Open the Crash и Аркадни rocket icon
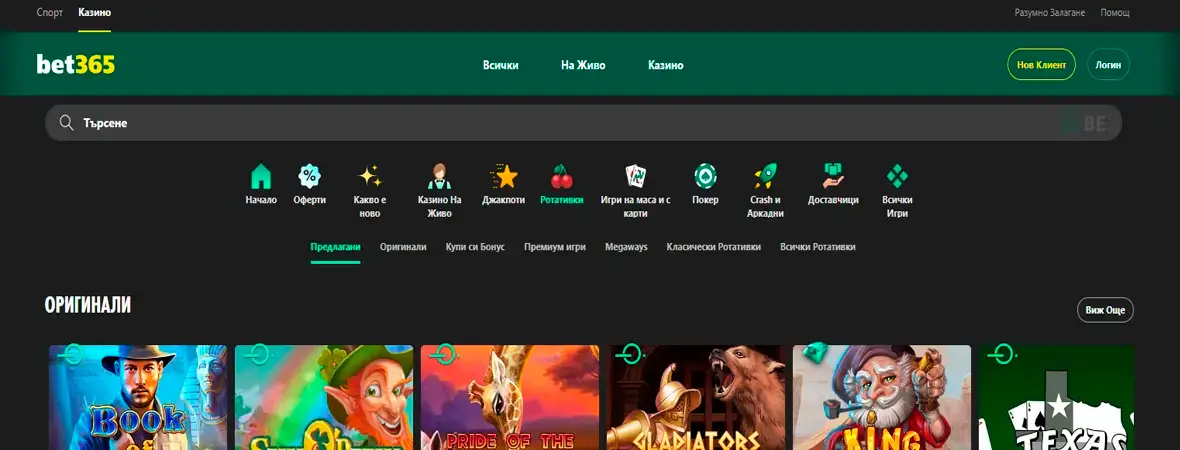The height and width of the screenshot is (450, 1180). pyautogui.click(x=765, y=176)
